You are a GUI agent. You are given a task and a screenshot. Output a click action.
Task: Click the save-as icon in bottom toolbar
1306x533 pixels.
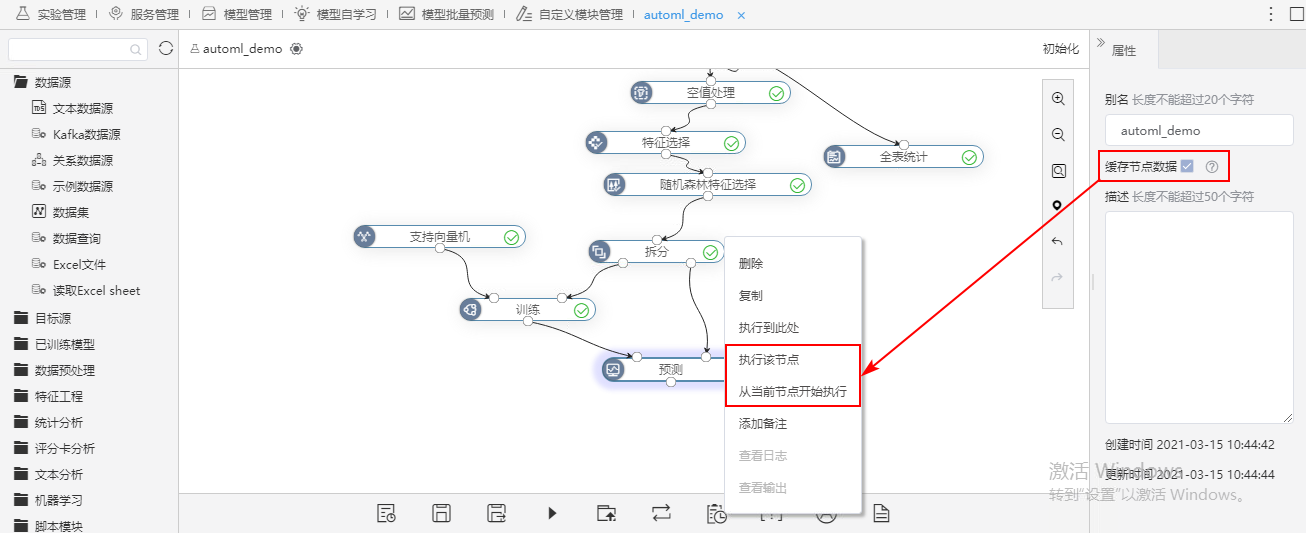coord(496,513)
